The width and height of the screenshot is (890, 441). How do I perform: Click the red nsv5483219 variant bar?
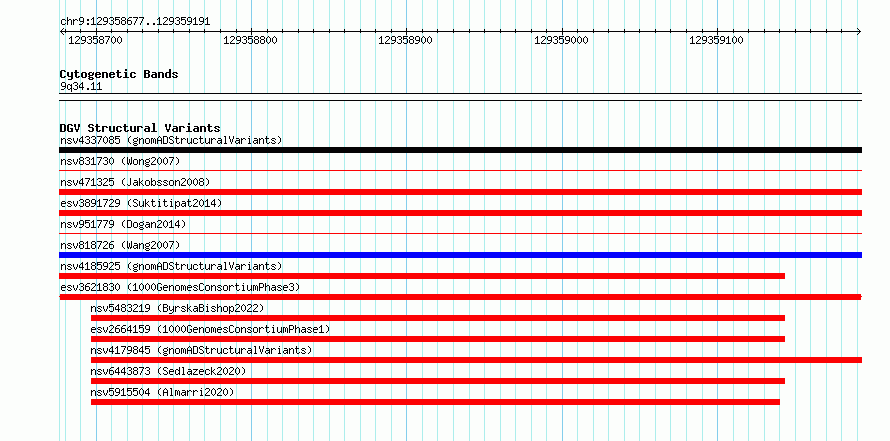[x=438, y=318]
